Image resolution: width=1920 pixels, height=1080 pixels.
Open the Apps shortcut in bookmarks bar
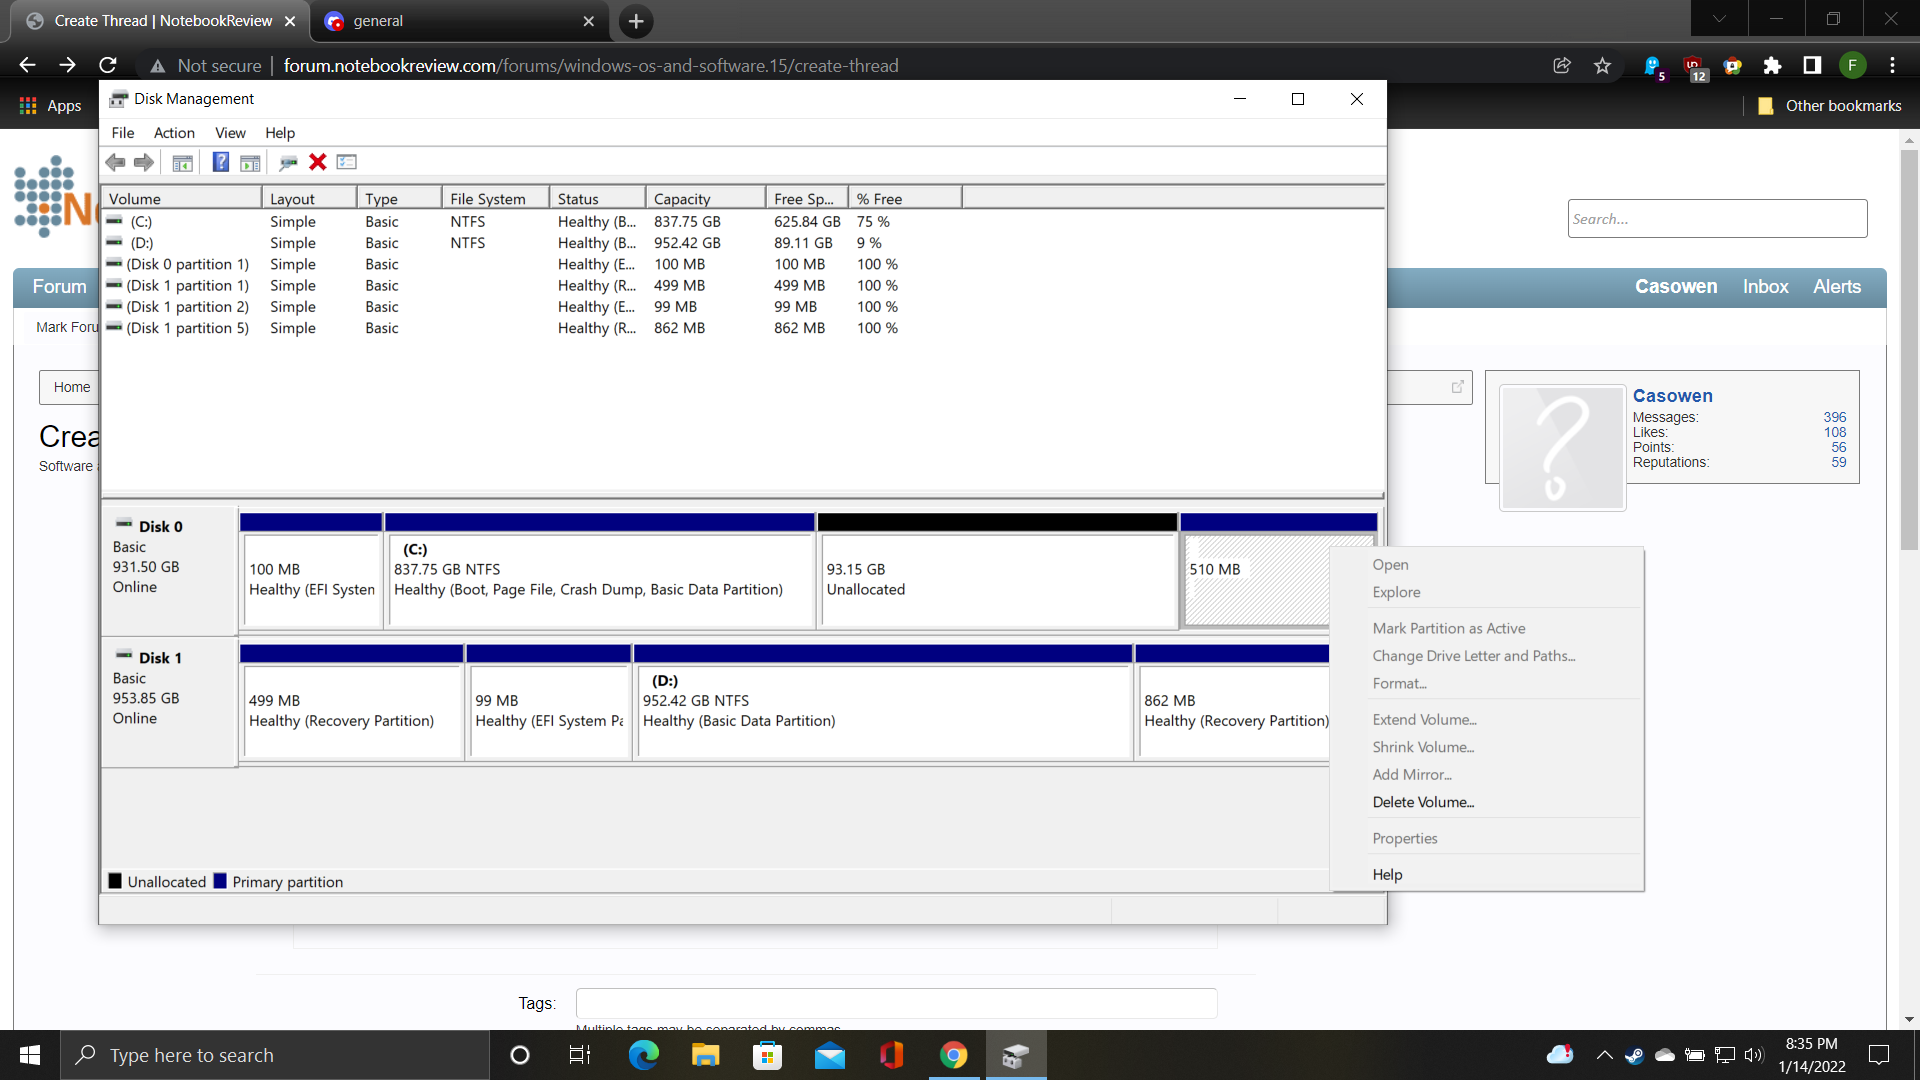[51, 106]
